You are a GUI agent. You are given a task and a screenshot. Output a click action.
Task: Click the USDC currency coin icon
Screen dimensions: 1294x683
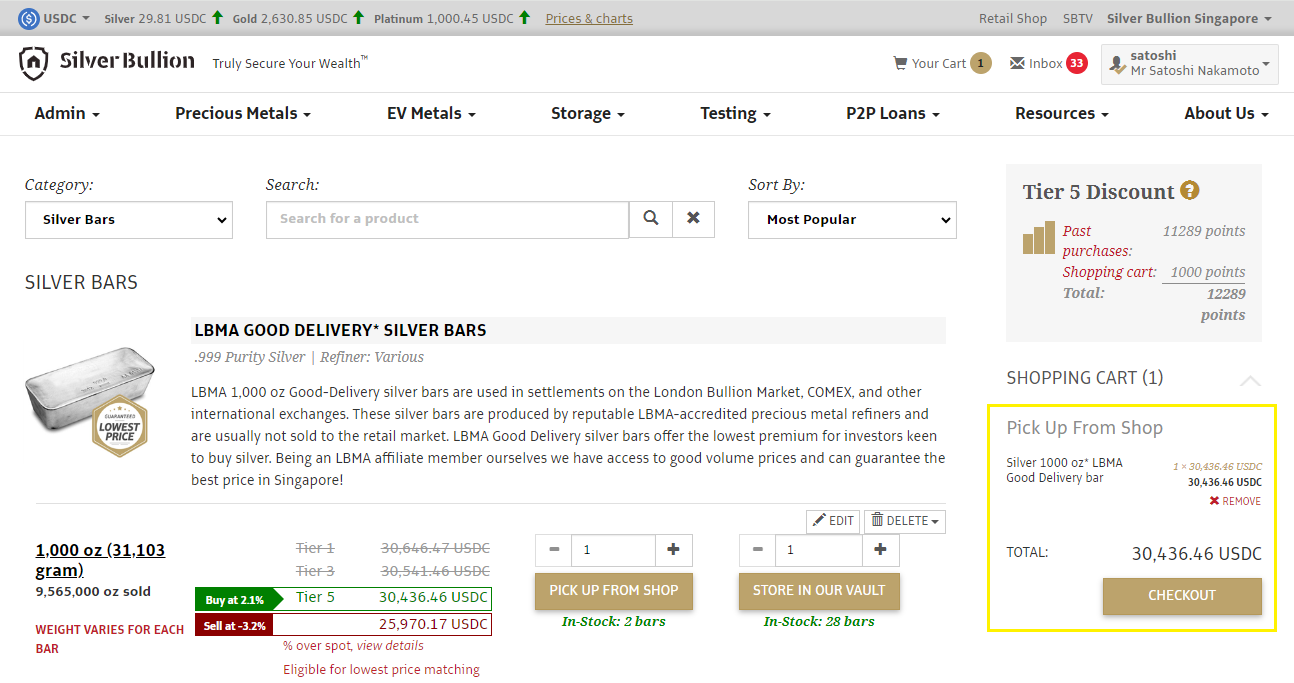29,18
